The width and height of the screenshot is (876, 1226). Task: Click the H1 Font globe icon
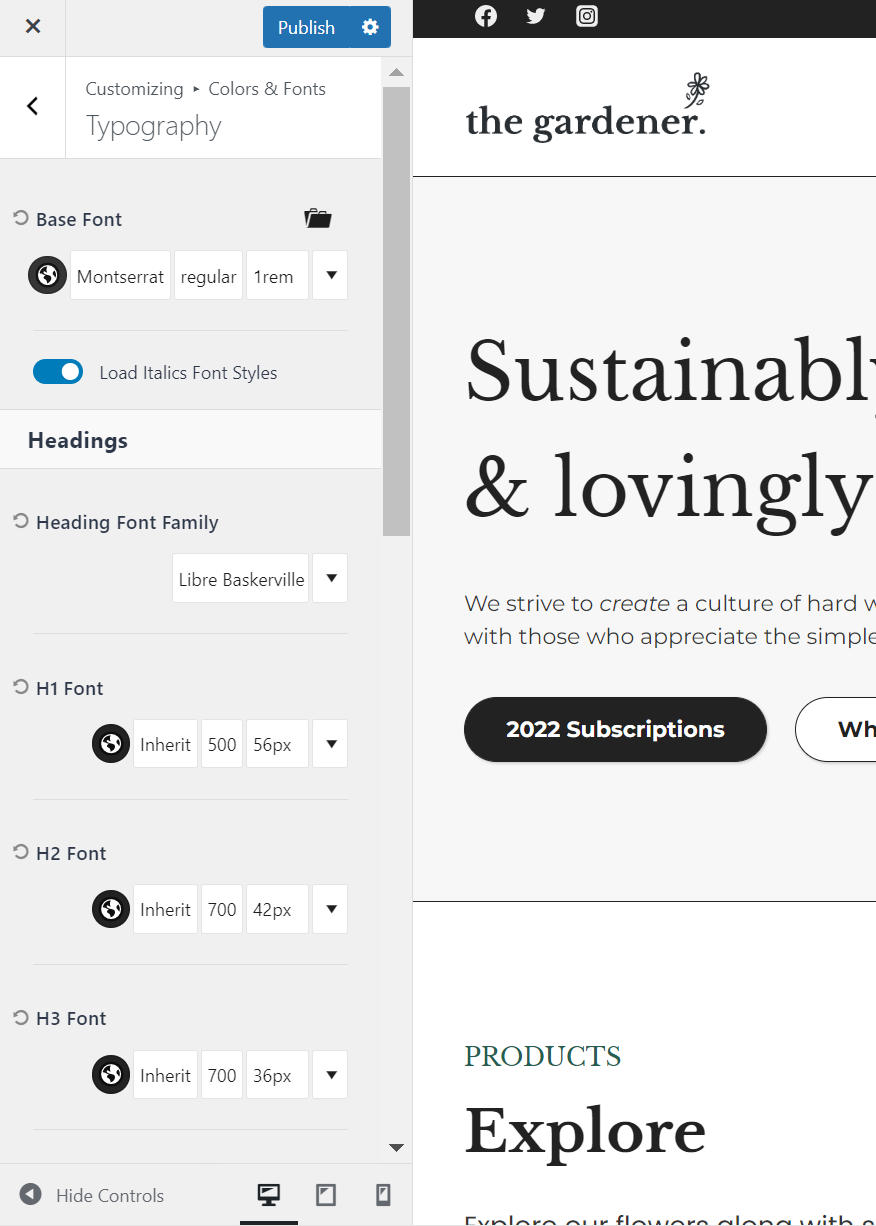tap(111, 744)
